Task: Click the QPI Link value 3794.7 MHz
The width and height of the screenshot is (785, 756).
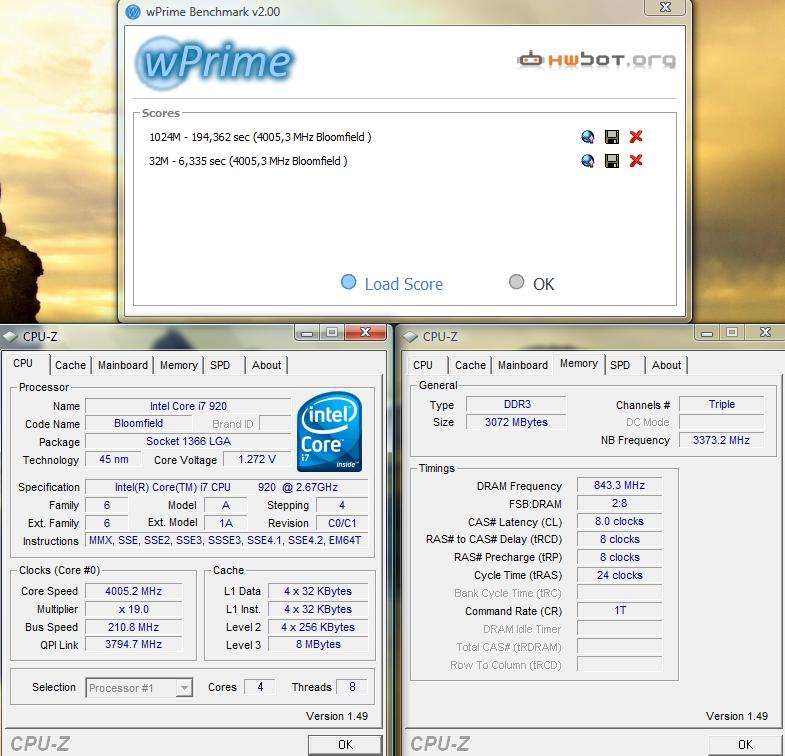Action: coord(134,644)
